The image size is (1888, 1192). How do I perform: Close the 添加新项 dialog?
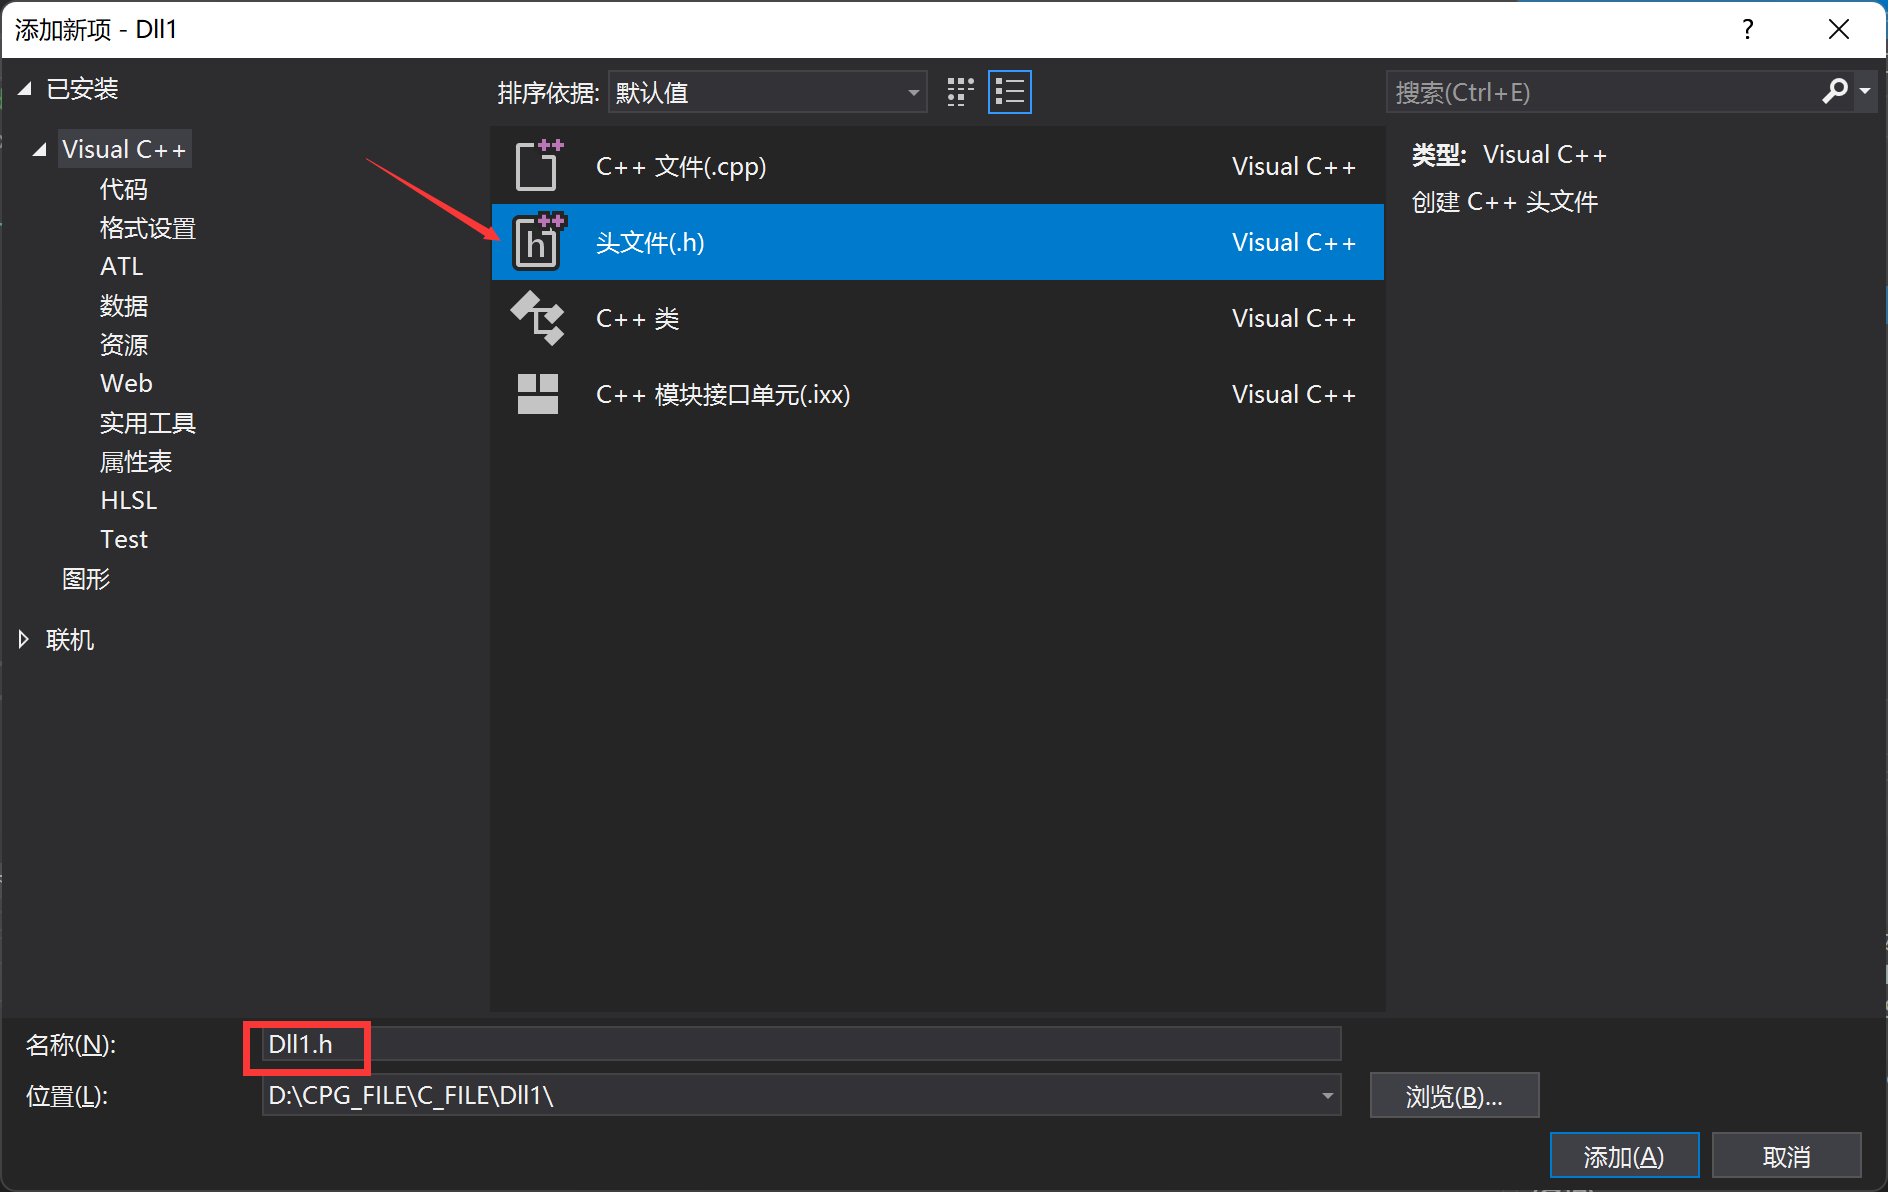coord(1838,29)
